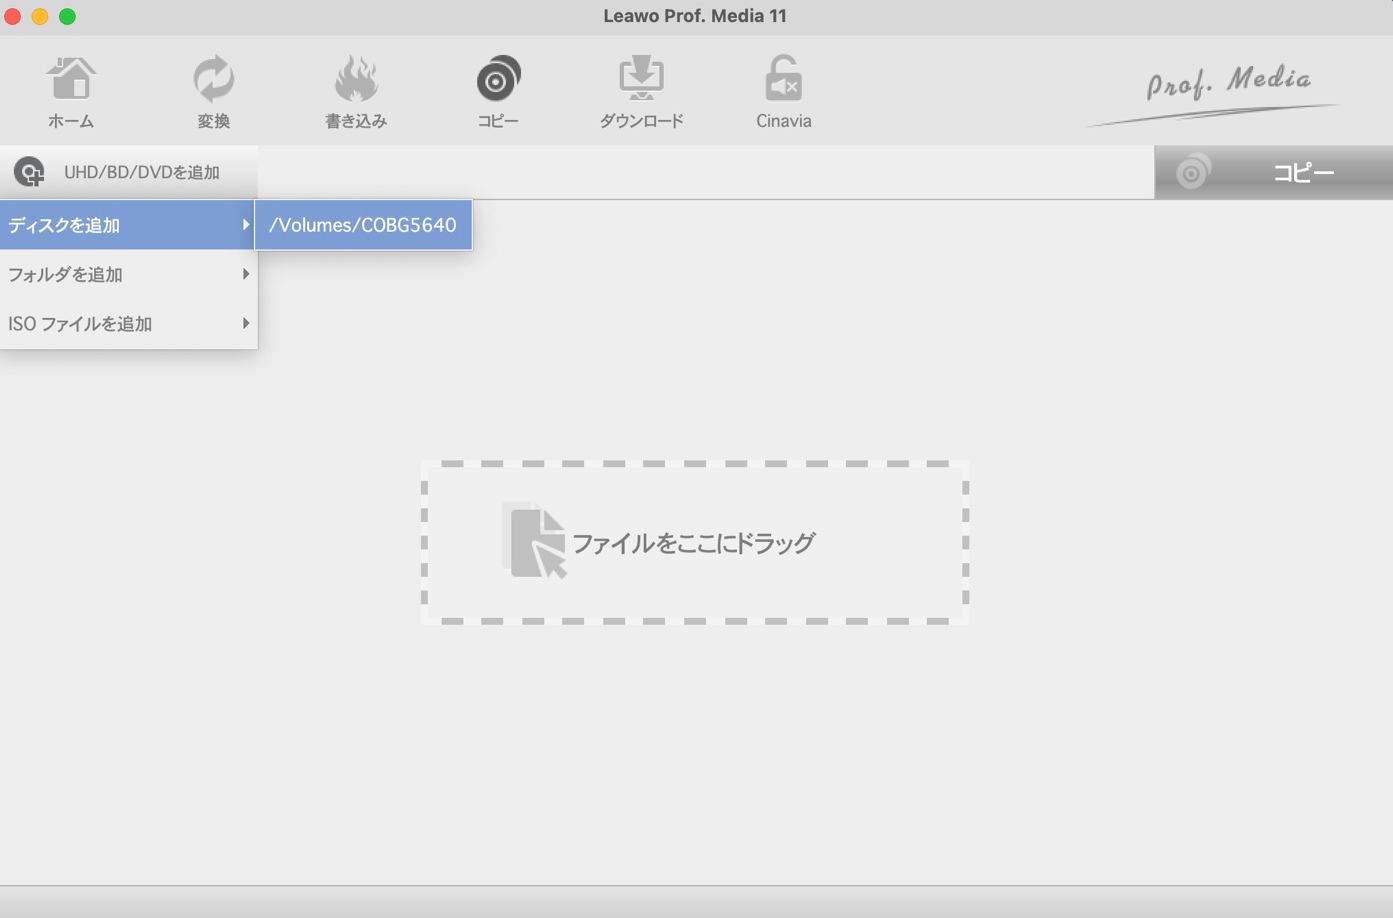Click the UHD/BD/DVDを追加 button
The image size is (1393, 918).
click(x=129, y=172)
